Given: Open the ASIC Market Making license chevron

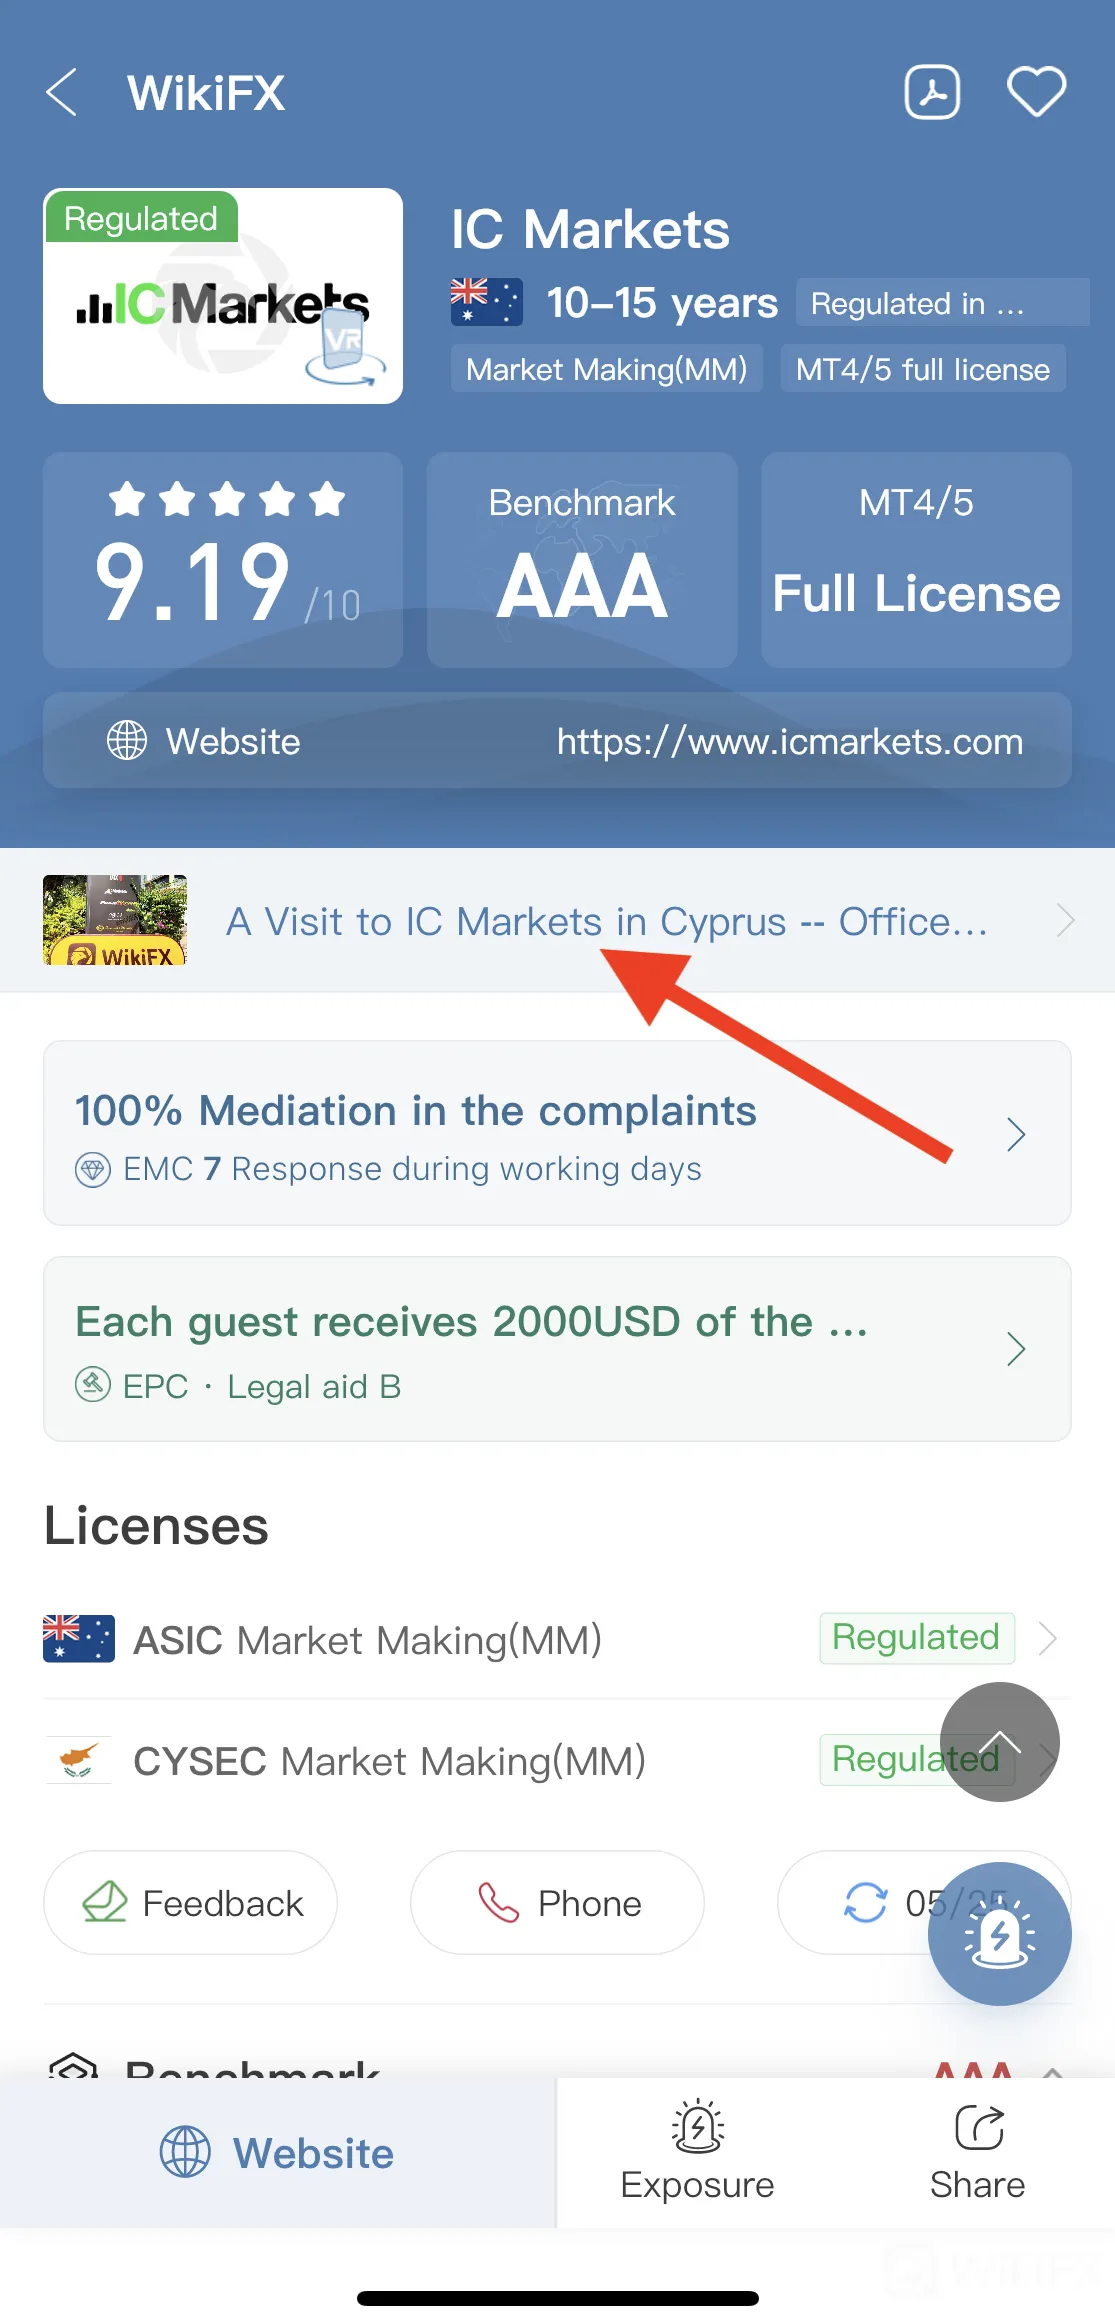Looking at the screenshot, I should point(1048,1638).
